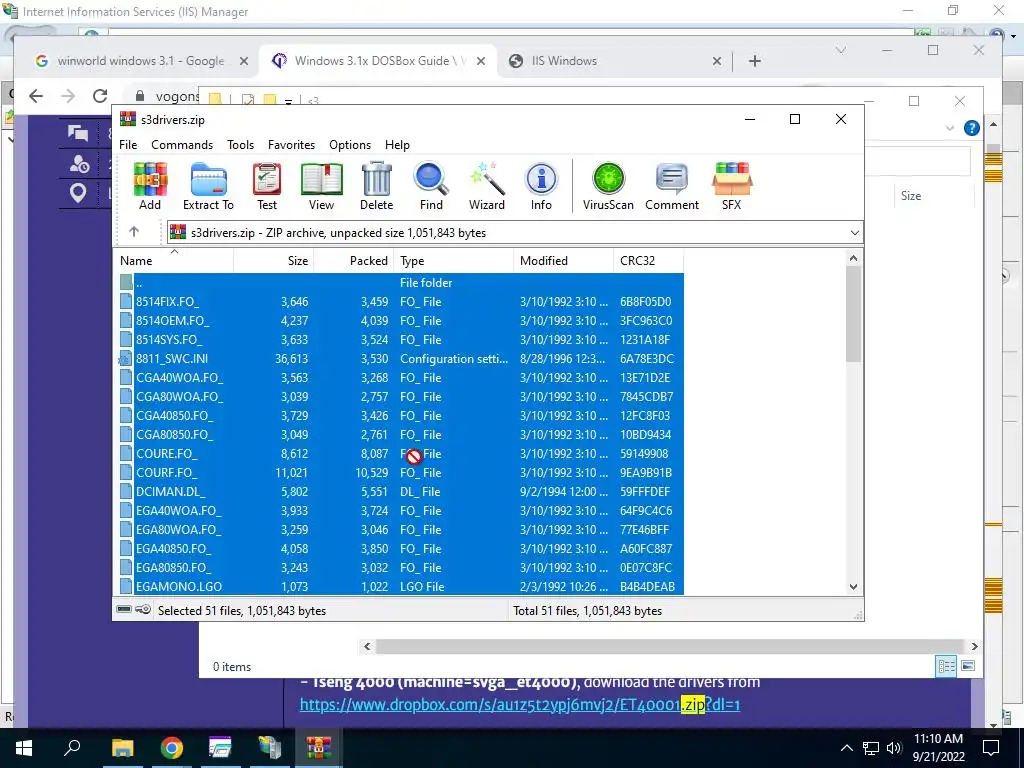Sort file list by Packed column
Screen dimensions: 1024x768
(354, 261)
